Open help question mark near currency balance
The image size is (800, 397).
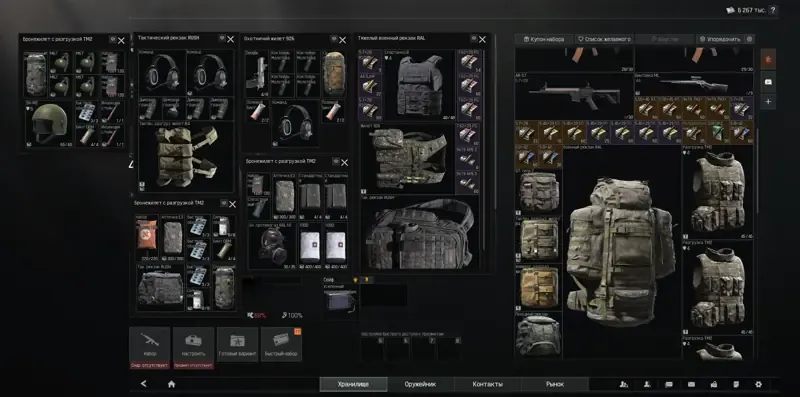[x=773, y=10]
